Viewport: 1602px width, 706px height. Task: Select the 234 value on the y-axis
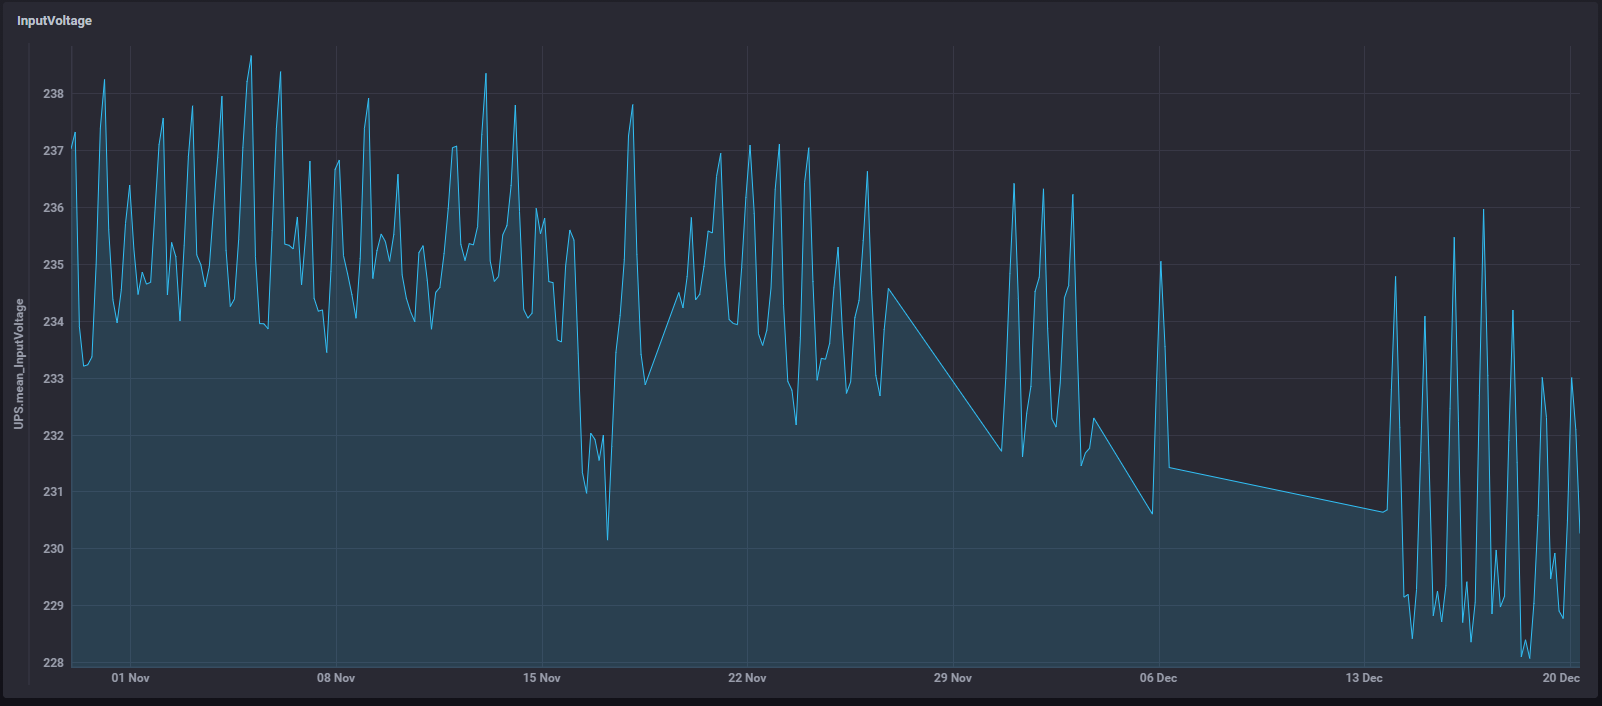(53, 322)
